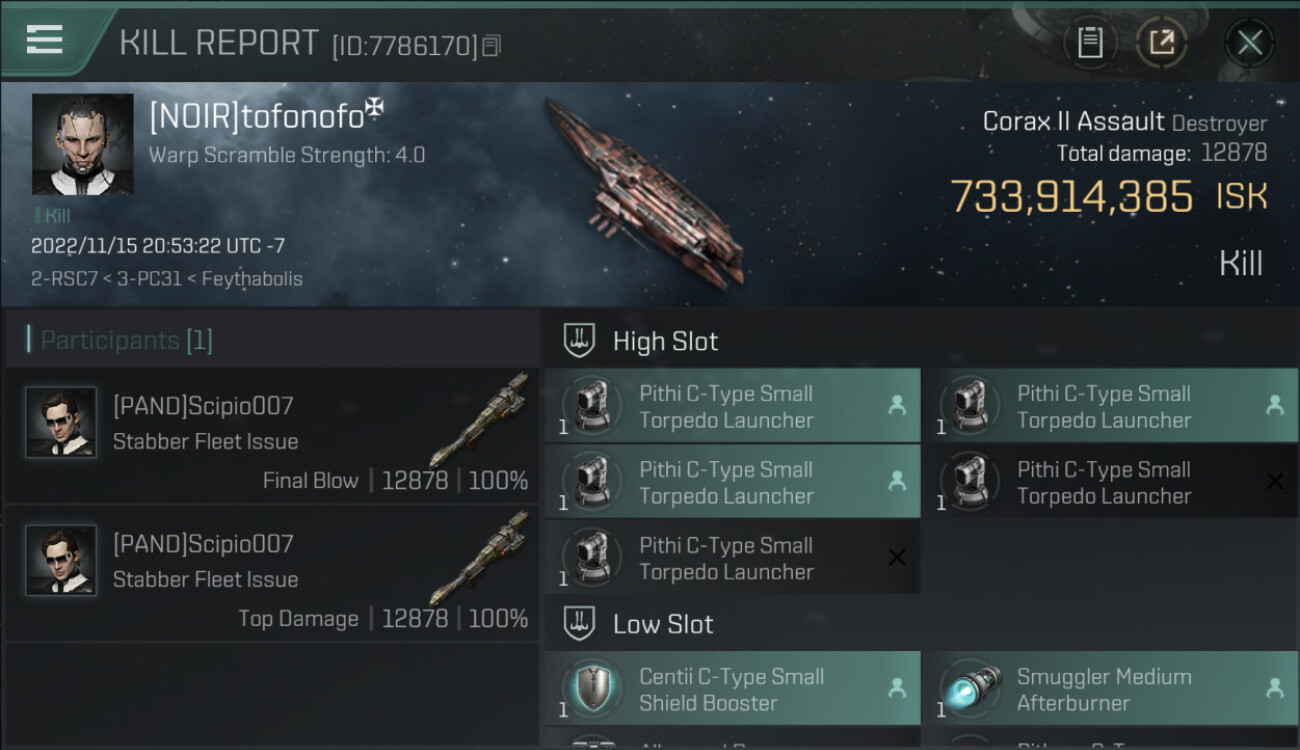Click the Feythabolis location breadcrumb

(x=252, y=279)
